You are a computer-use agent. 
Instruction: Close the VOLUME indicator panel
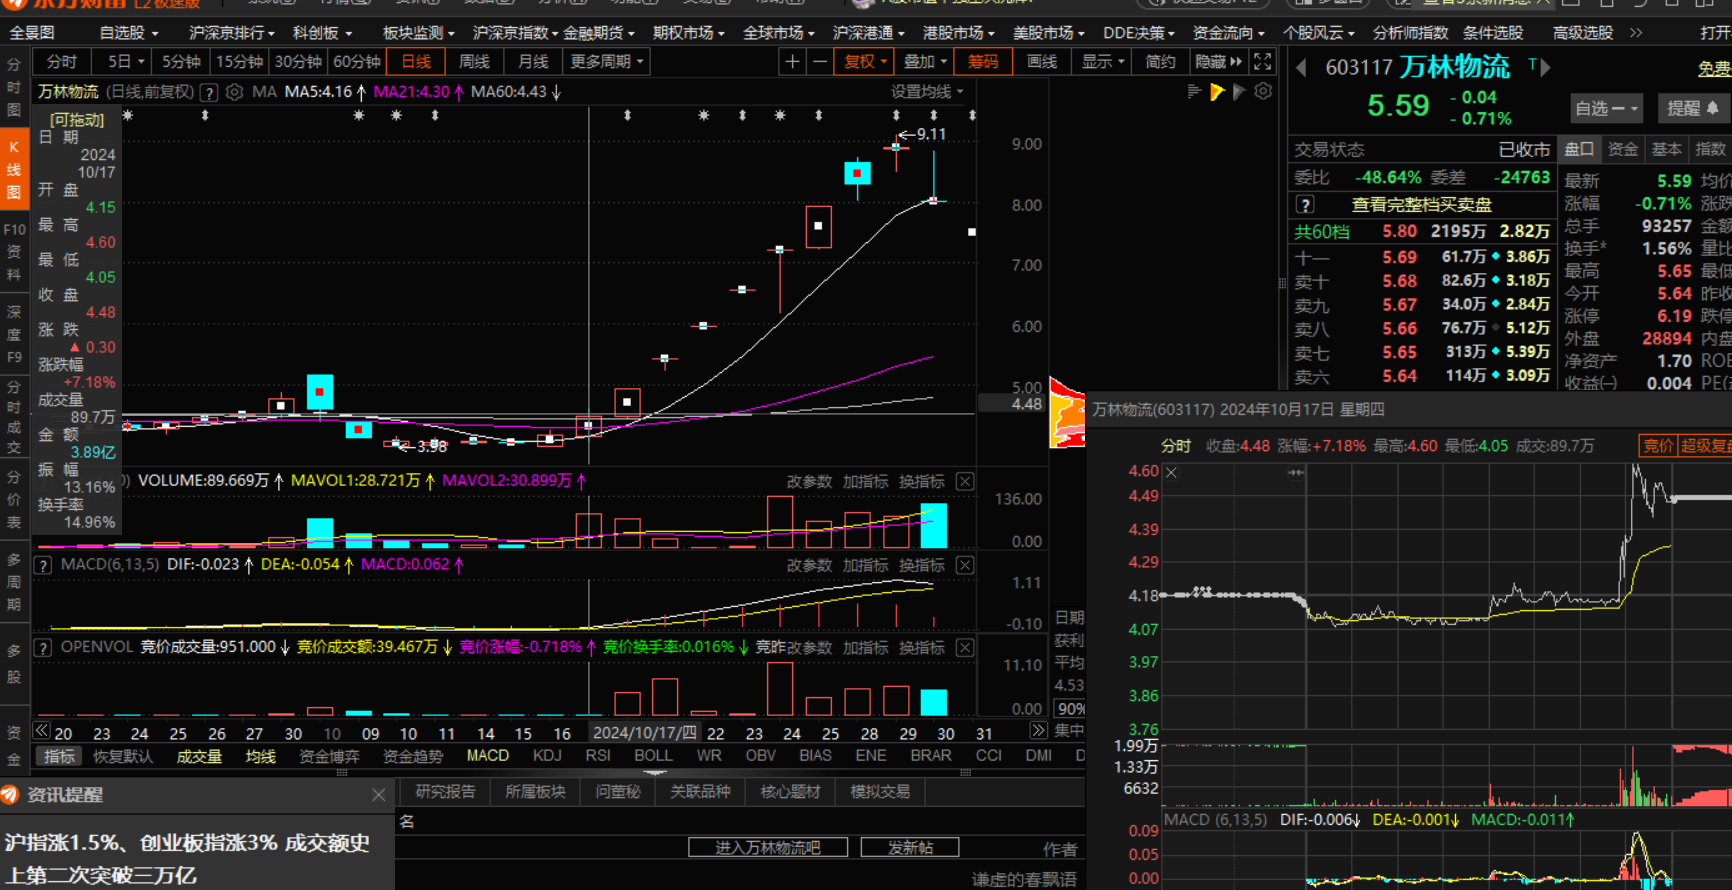point(965,482)
